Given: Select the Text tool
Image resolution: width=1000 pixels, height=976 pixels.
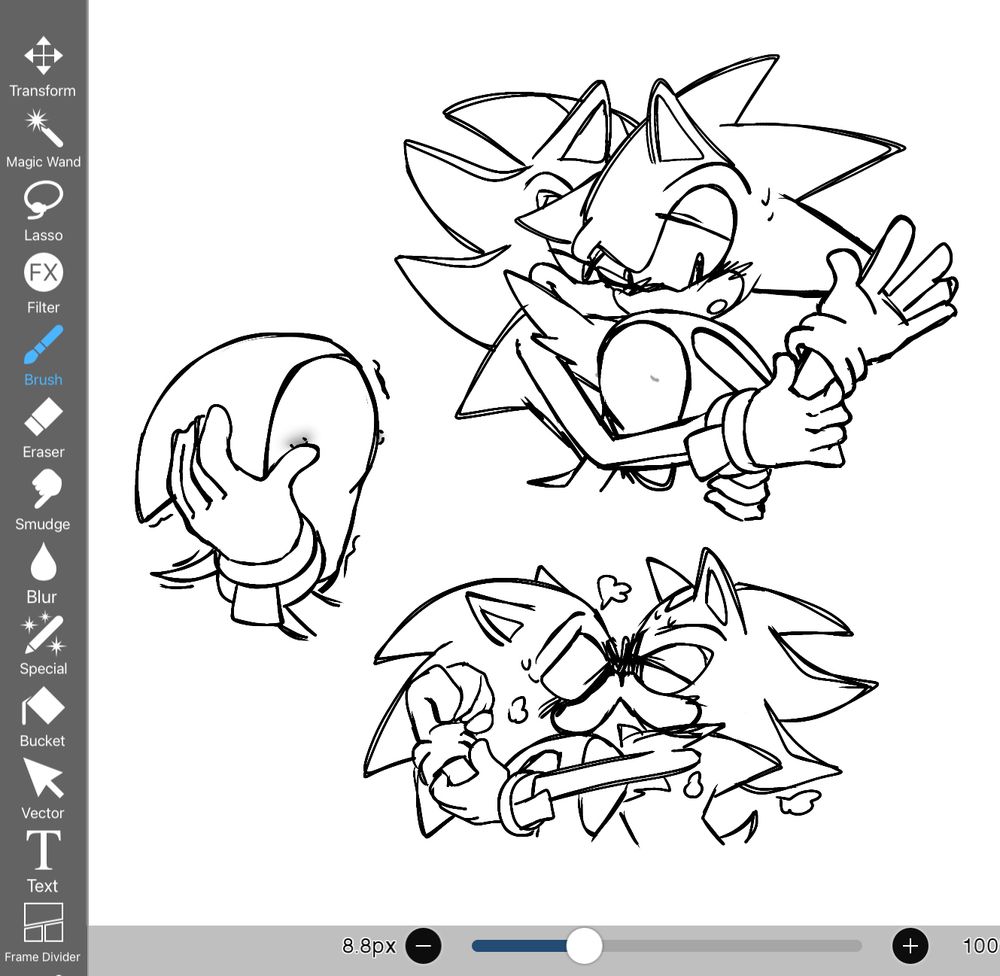Looking at the screenshot, I should 43,862.
